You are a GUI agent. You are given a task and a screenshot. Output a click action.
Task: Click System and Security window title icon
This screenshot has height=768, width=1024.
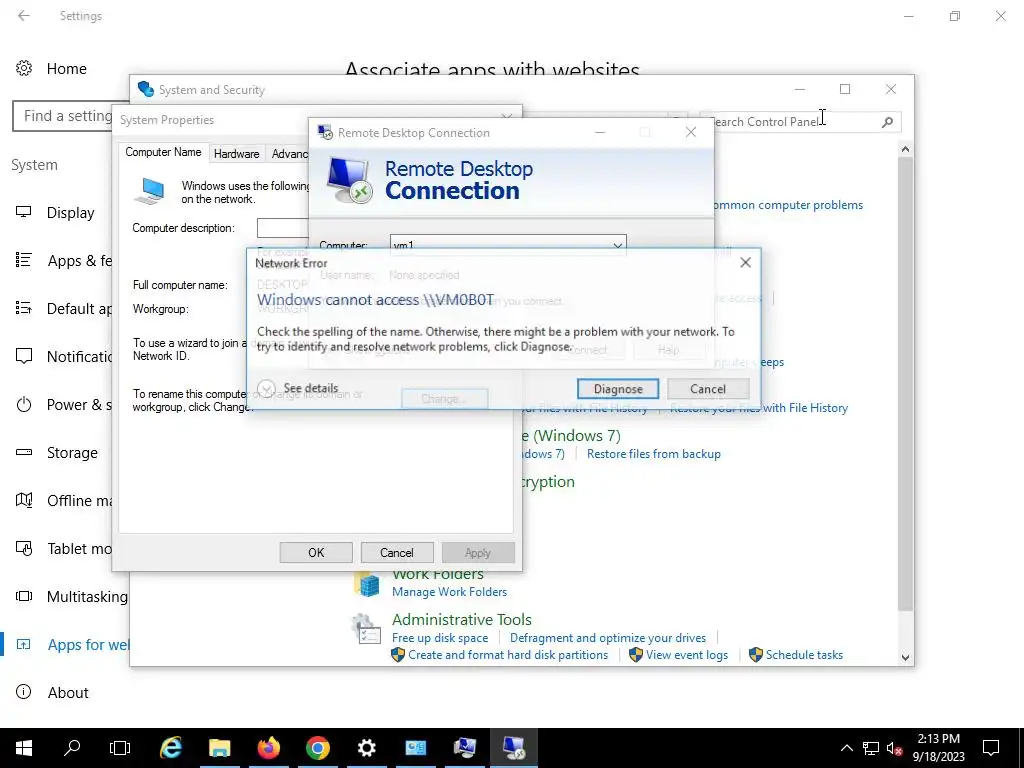(x=146, y=89)
